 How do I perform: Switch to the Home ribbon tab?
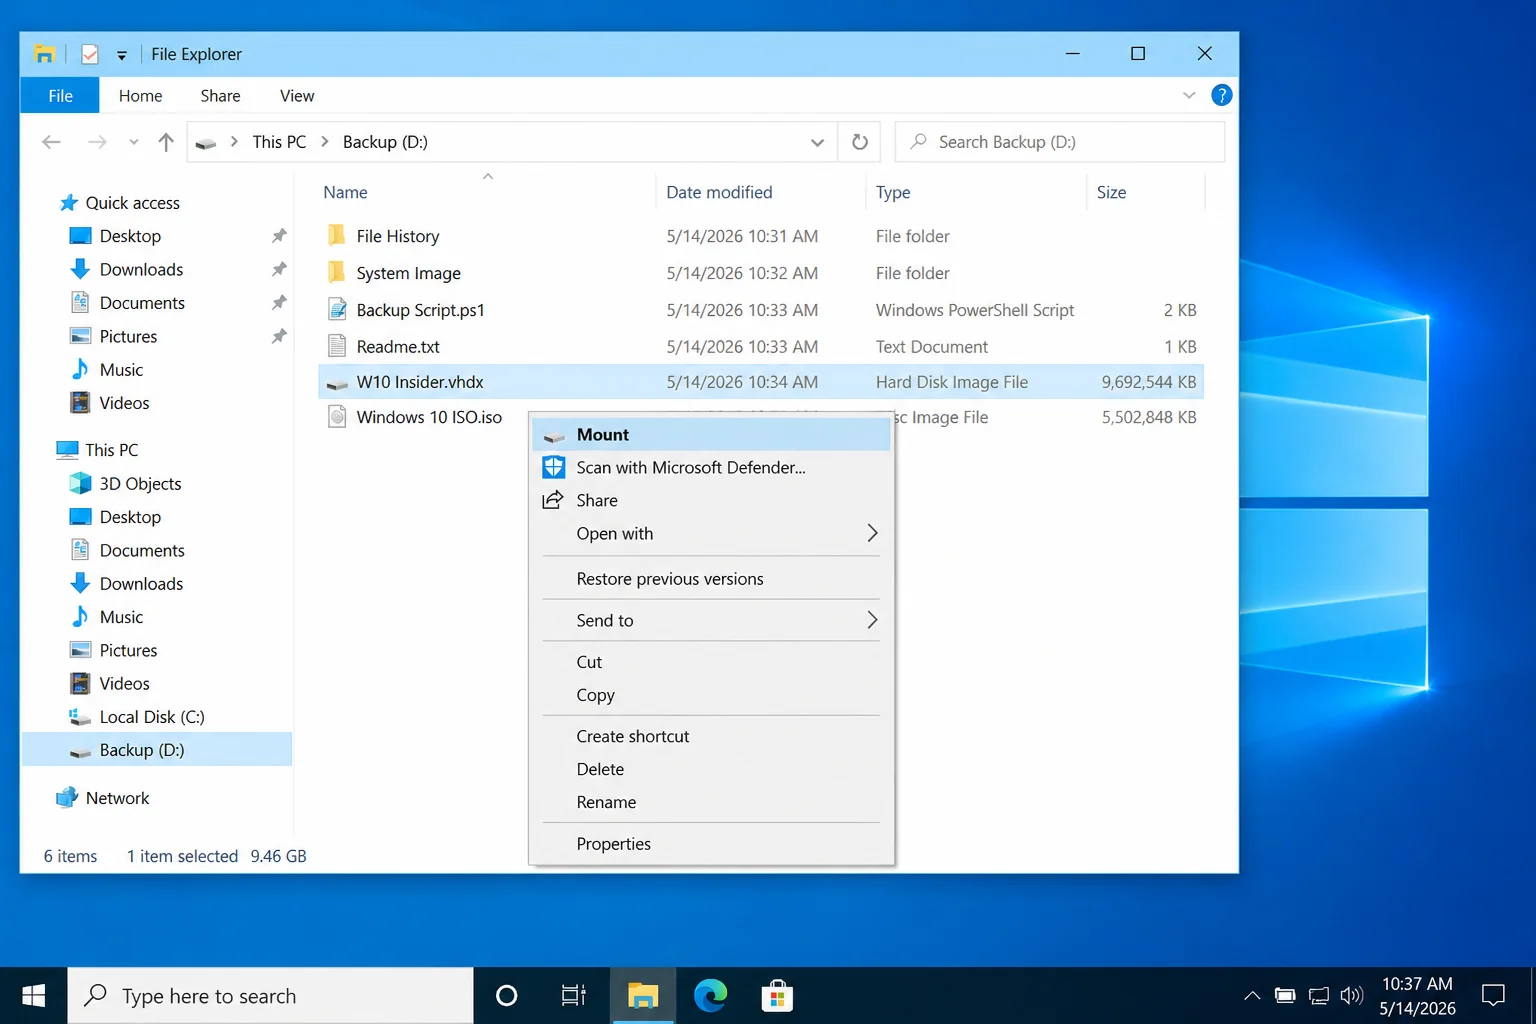pyautogui.click(x=140, y=96)
